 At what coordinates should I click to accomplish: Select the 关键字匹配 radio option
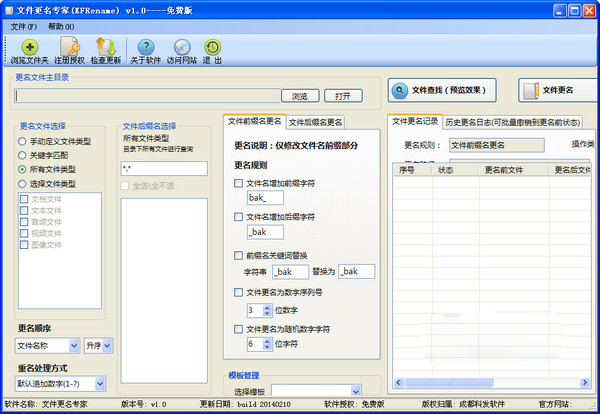tap(22, 155)
